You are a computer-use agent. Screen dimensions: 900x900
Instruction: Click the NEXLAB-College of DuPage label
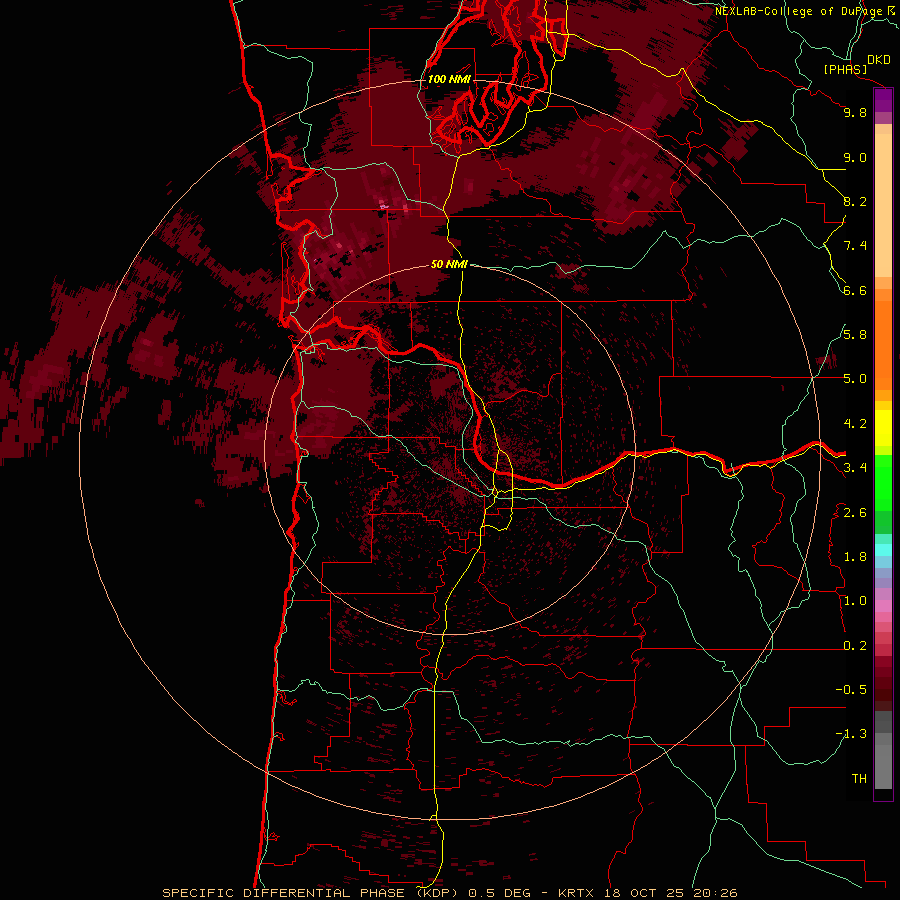799,11
